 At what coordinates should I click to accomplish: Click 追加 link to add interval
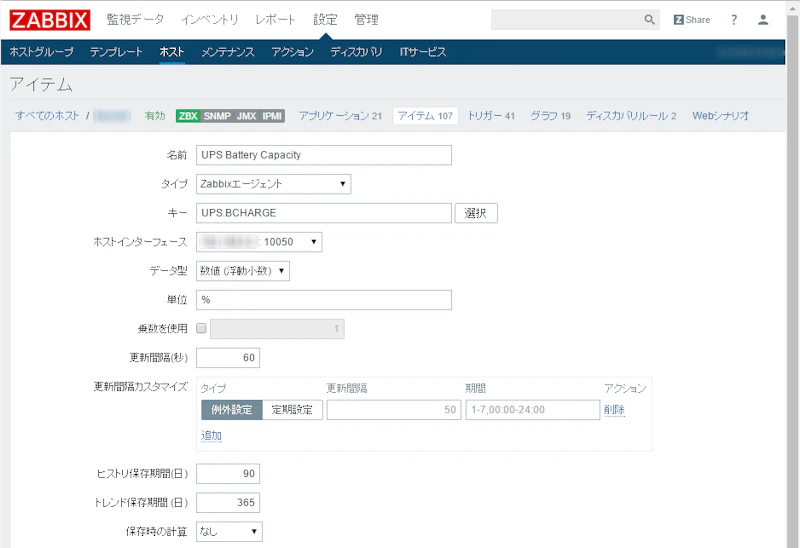211,435
